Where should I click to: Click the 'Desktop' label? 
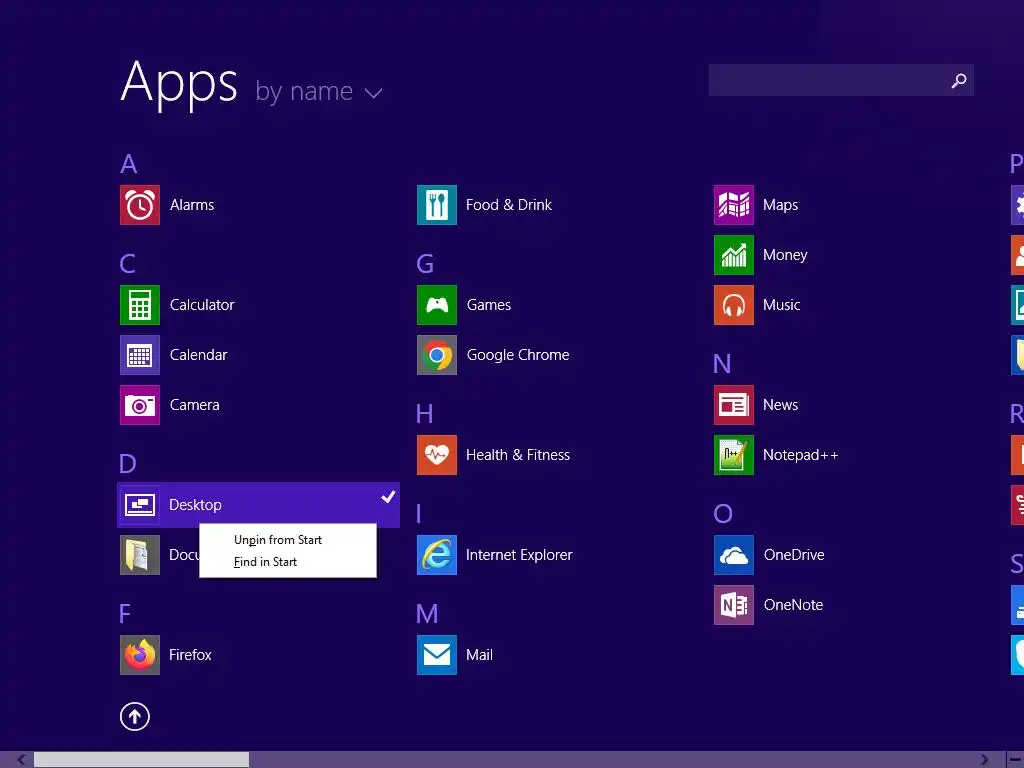click(195, 505)
